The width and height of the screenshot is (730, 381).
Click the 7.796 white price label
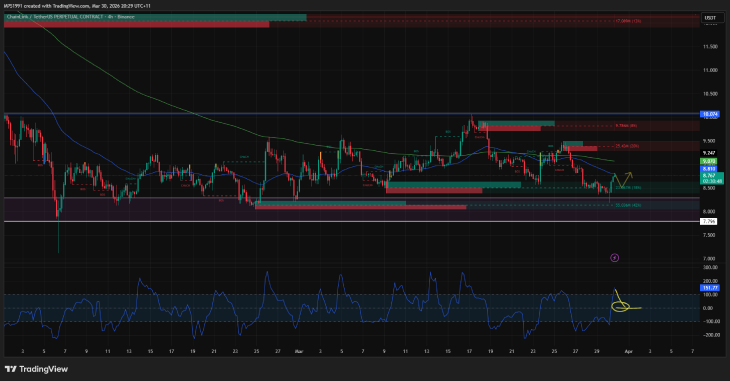coord(709,222)
